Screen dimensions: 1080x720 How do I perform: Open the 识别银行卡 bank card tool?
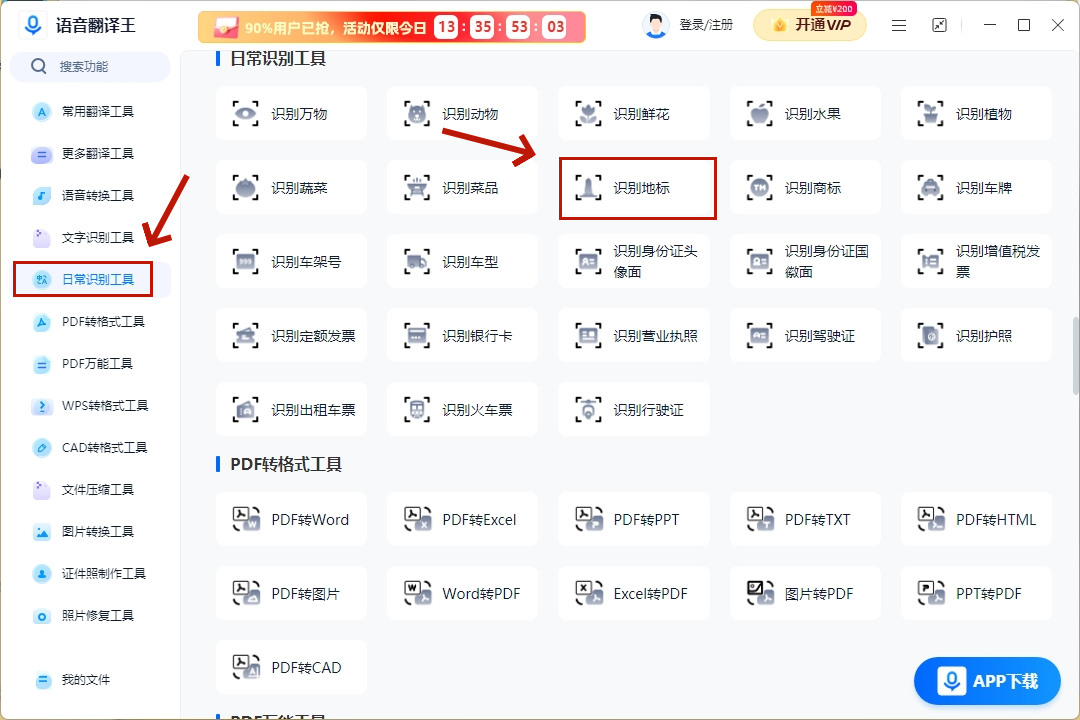[462, 336]
